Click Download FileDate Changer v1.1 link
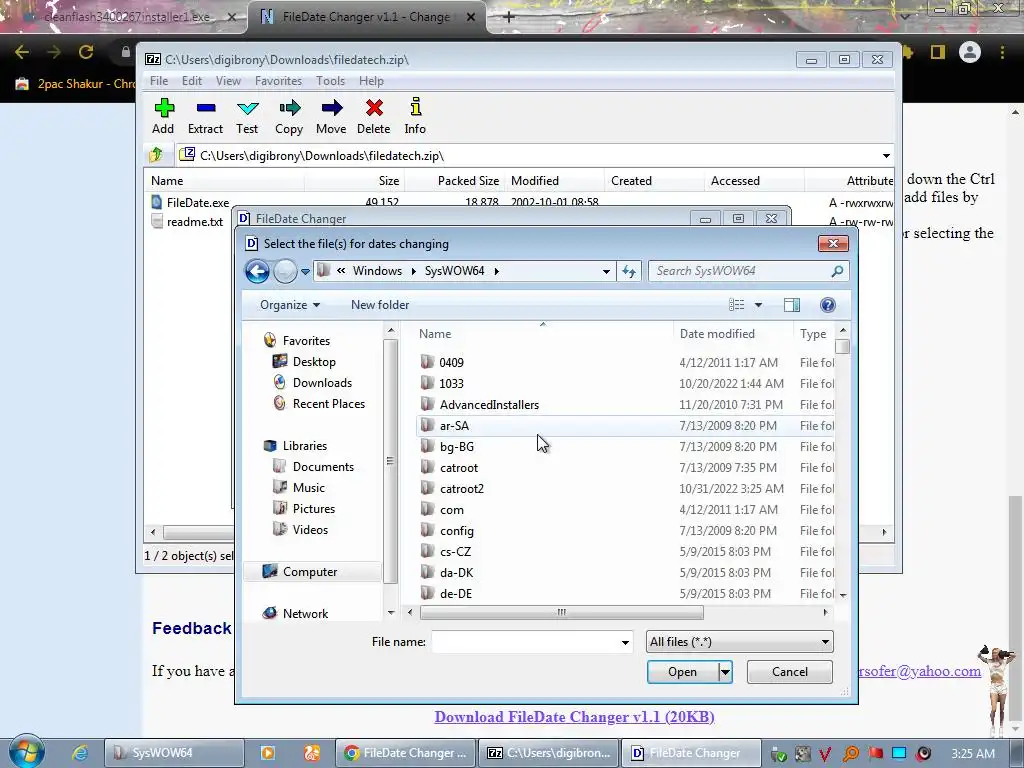The width and height of the screenshot is (1024, 768). (574, 717)
